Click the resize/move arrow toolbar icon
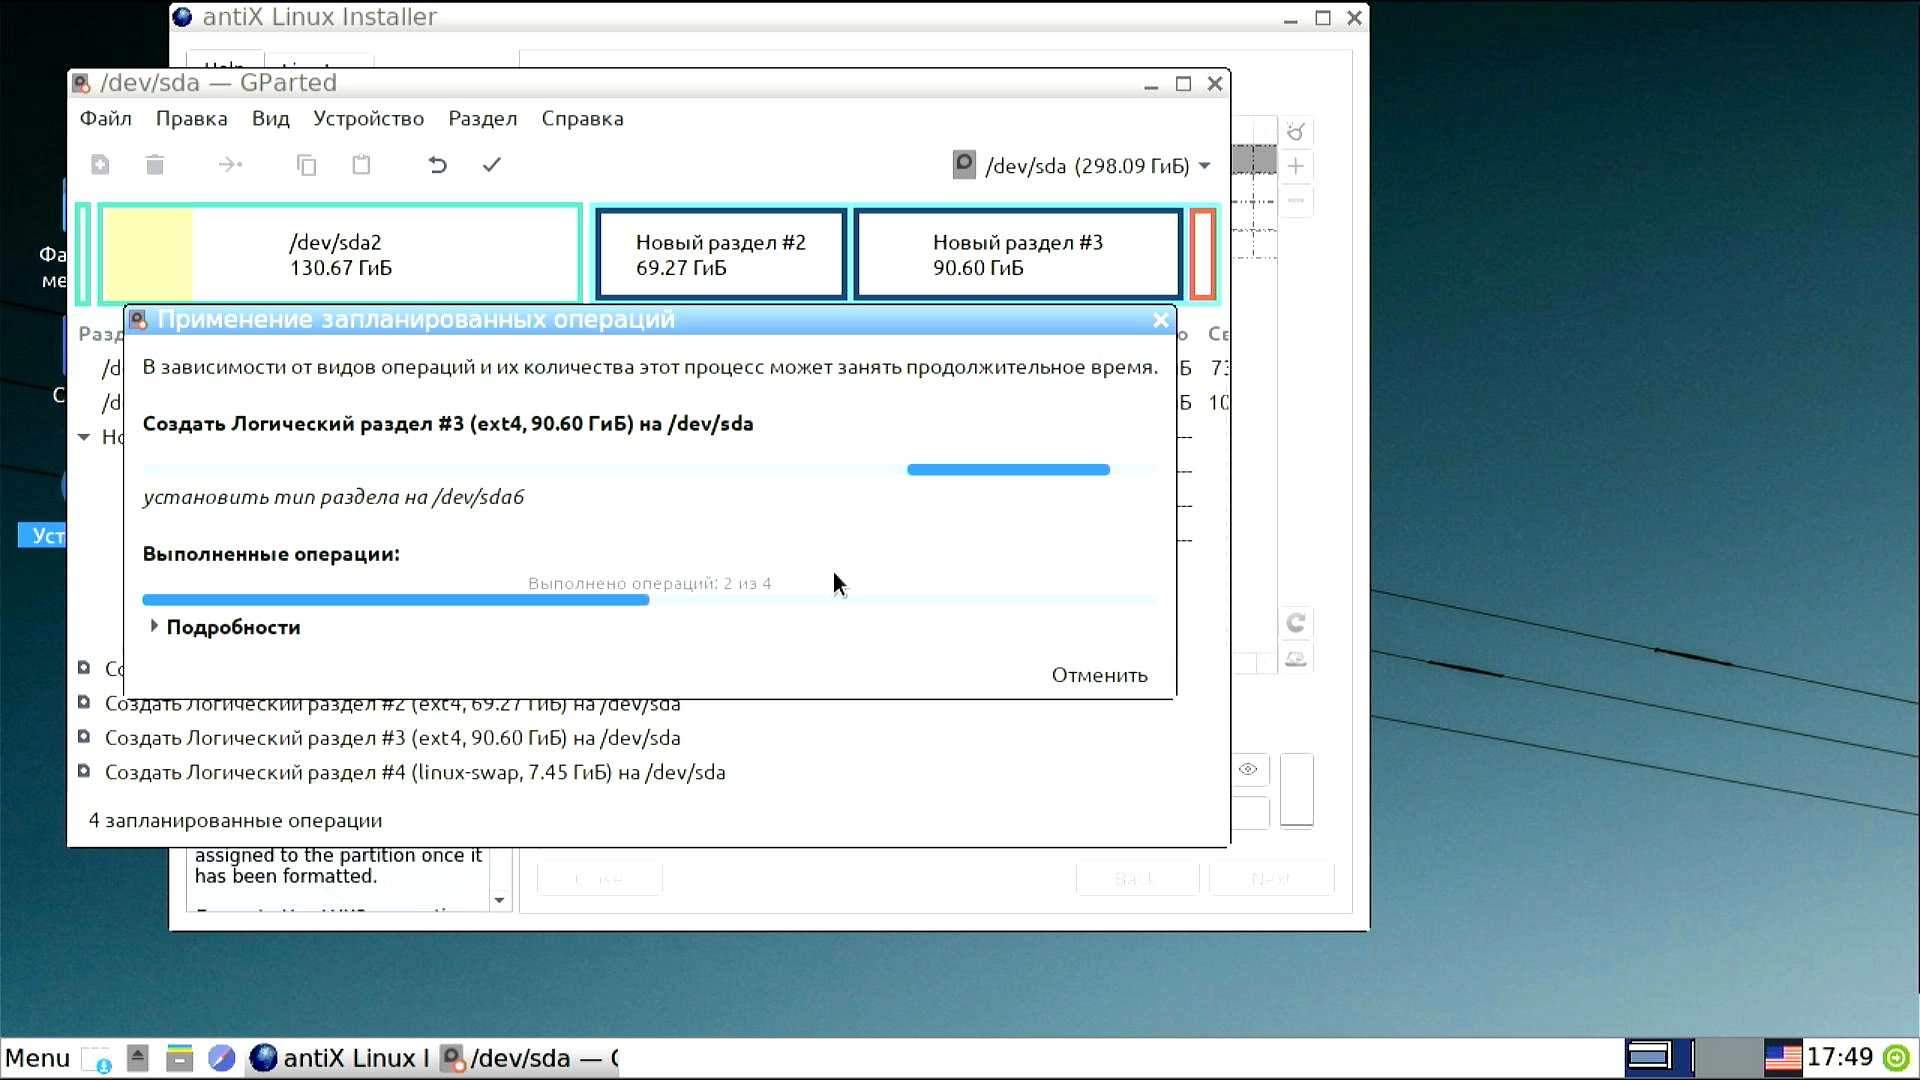 click(x=230, y=165)
